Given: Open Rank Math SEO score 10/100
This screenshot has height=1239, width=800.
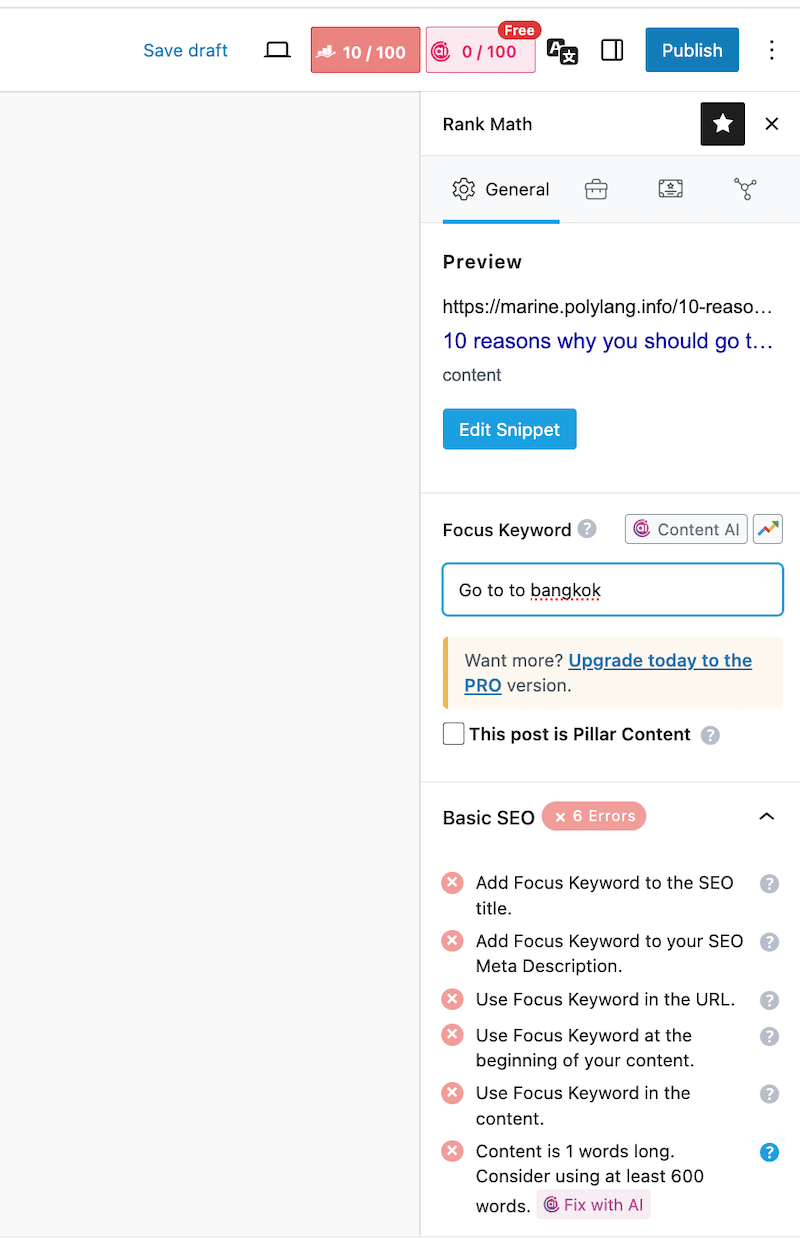Looking at the screenshot, I should [365, 51].
